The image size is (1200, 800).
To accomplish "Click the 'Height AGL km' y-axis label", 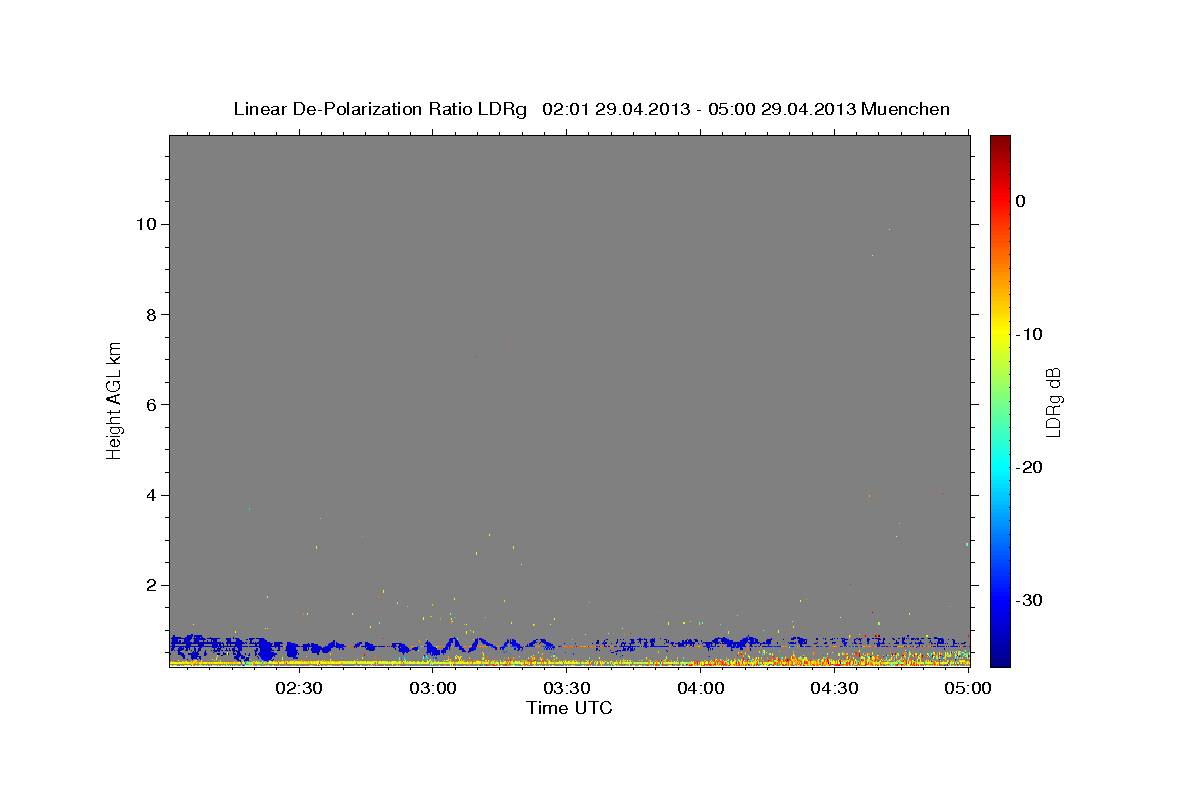I will pos(114,399).
